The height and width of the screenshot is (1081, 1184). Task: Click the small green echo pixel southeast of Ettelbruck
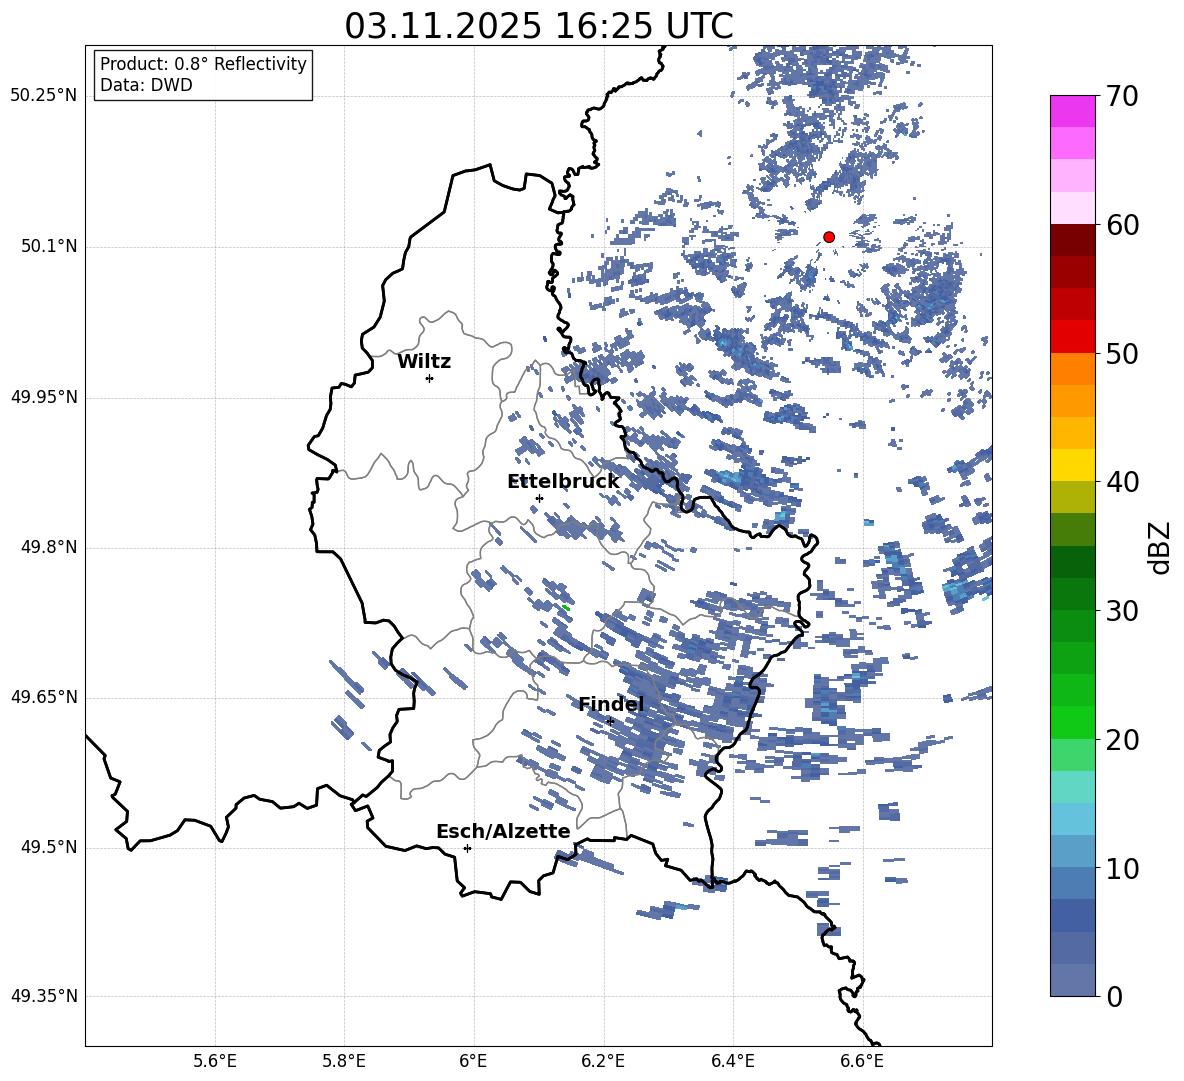pos(566,608)
